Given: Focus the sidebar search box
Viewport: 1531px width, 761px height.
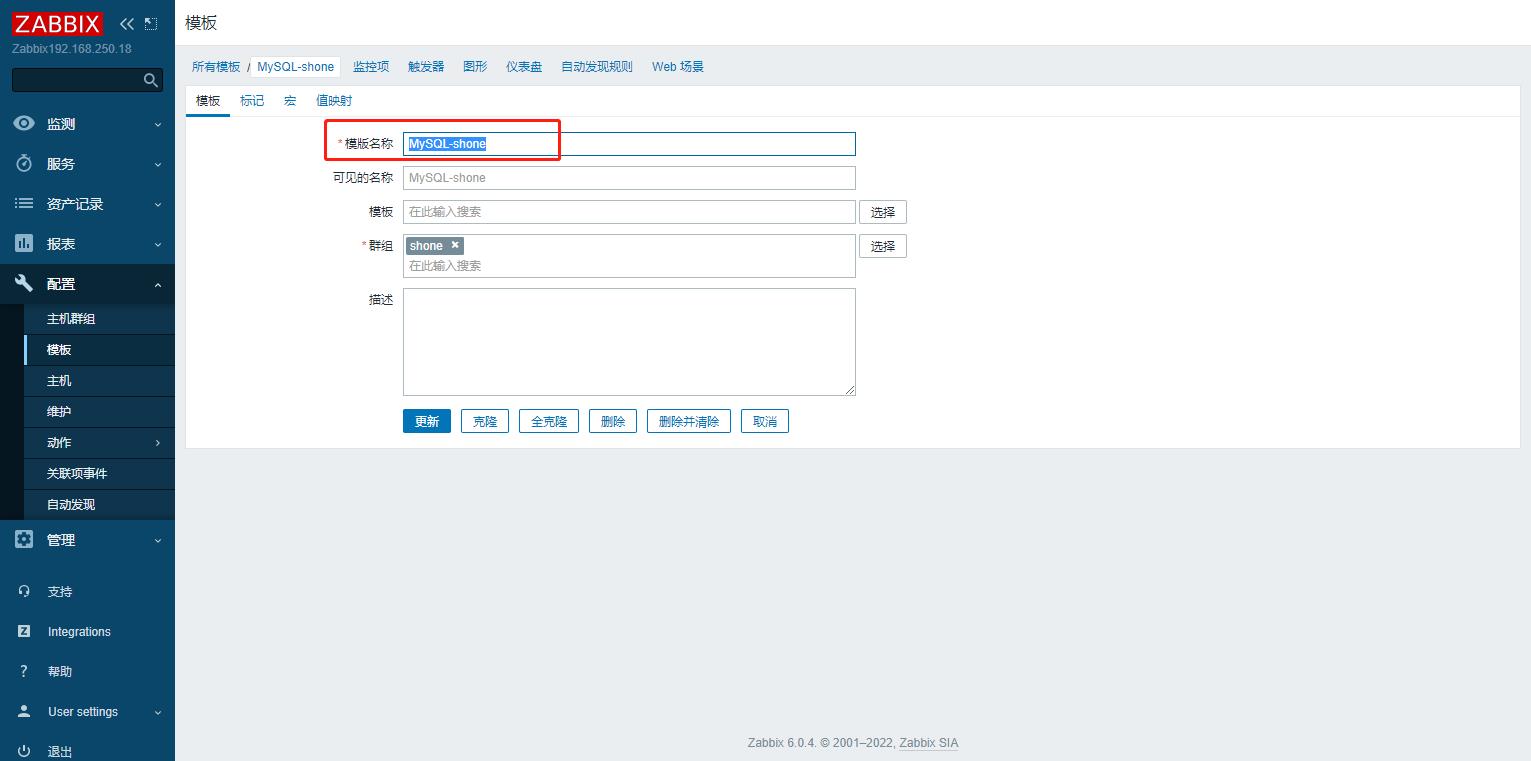Looking at the screenshot, I should pyautogui.click(x=87, y=80).
